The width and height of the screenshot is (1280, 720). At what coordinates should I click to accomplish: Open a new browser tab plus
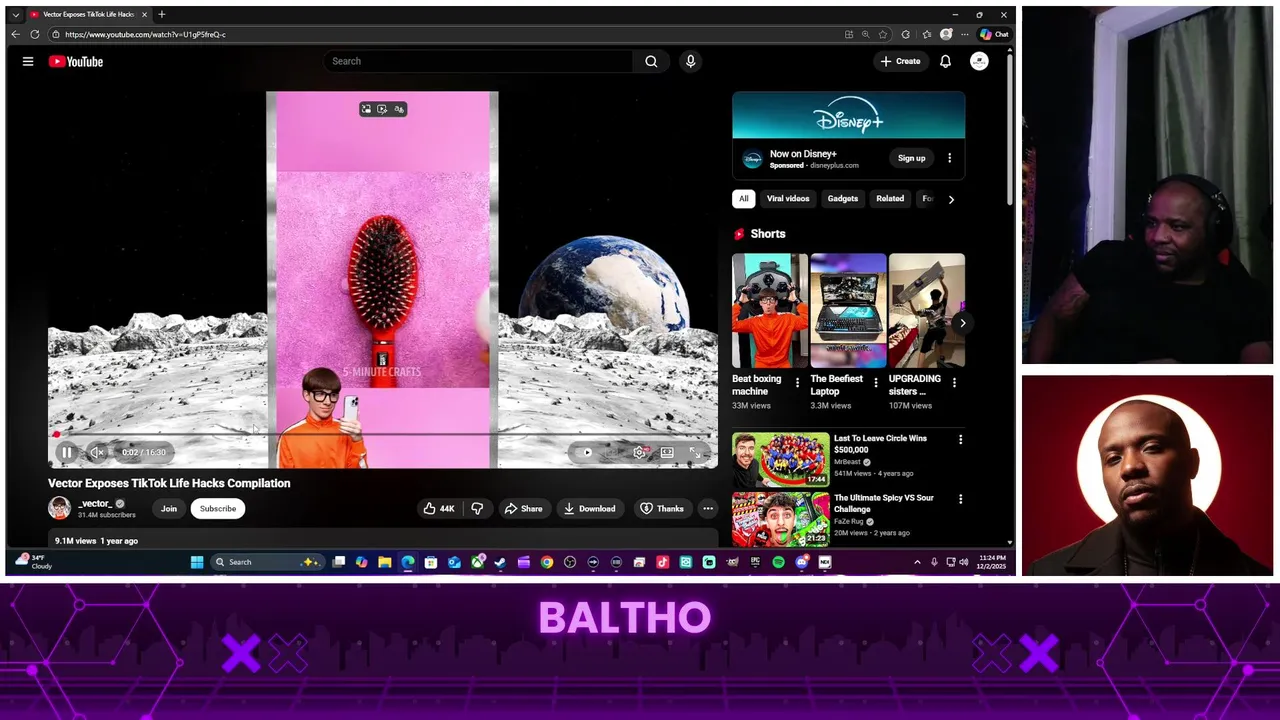(162, 14)
